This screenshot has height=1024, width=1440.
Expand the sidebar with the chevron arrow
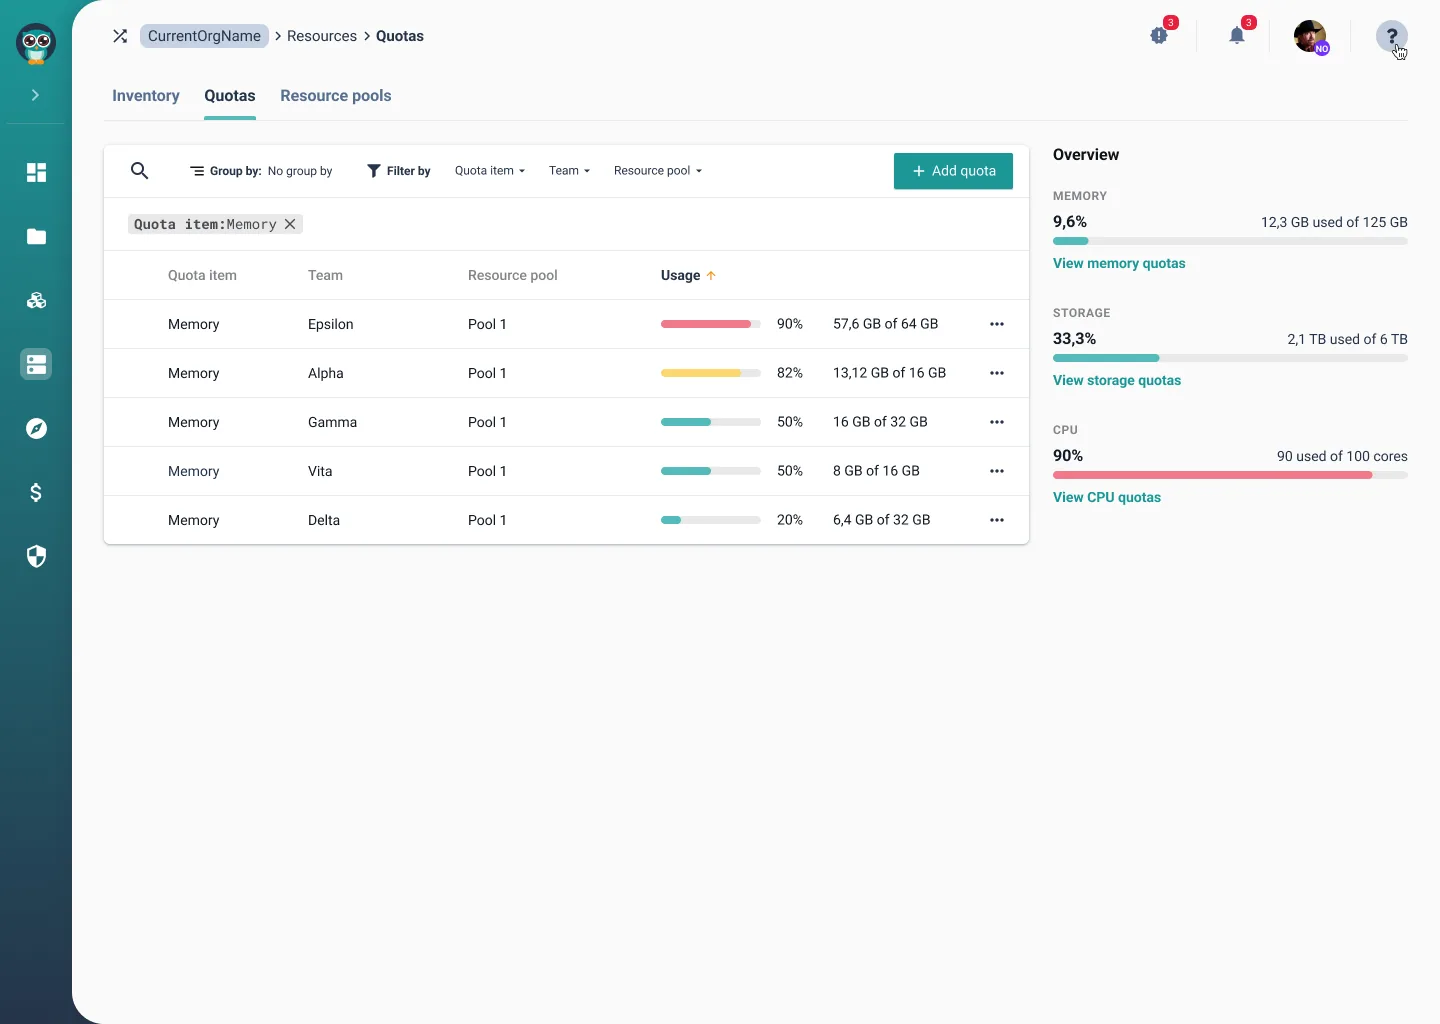tap(35, 95)
